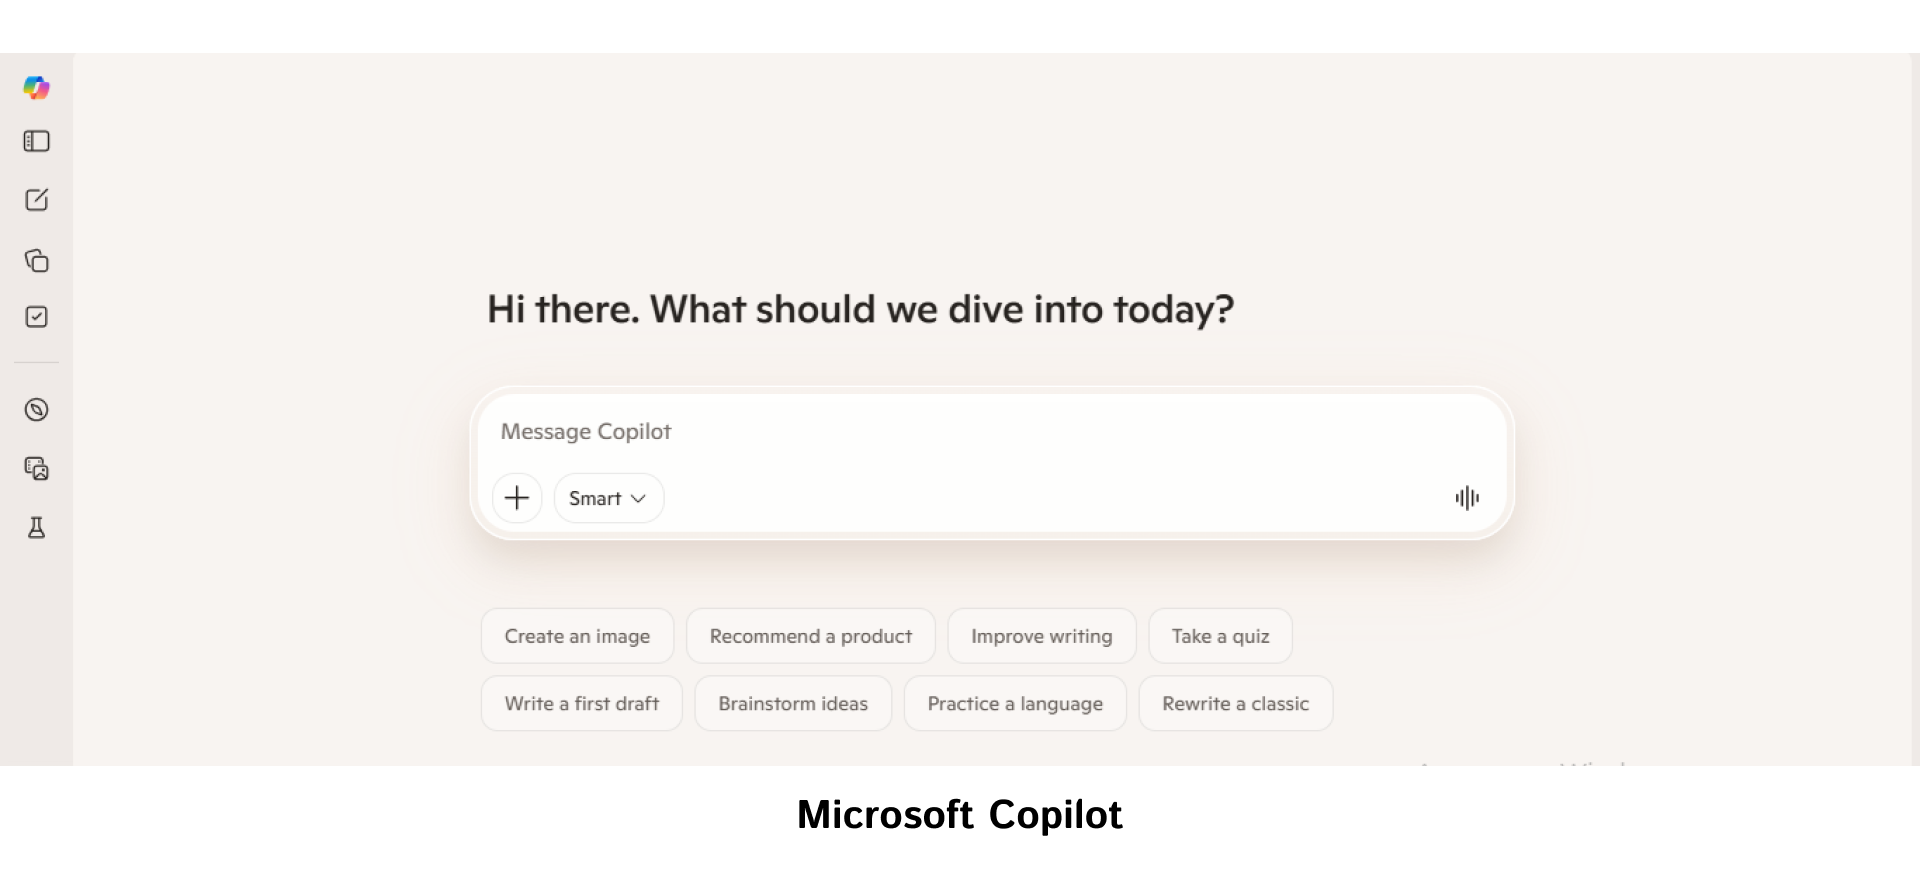Open the attachment plus button
The image size is (1920, 878).
[516, 497]
